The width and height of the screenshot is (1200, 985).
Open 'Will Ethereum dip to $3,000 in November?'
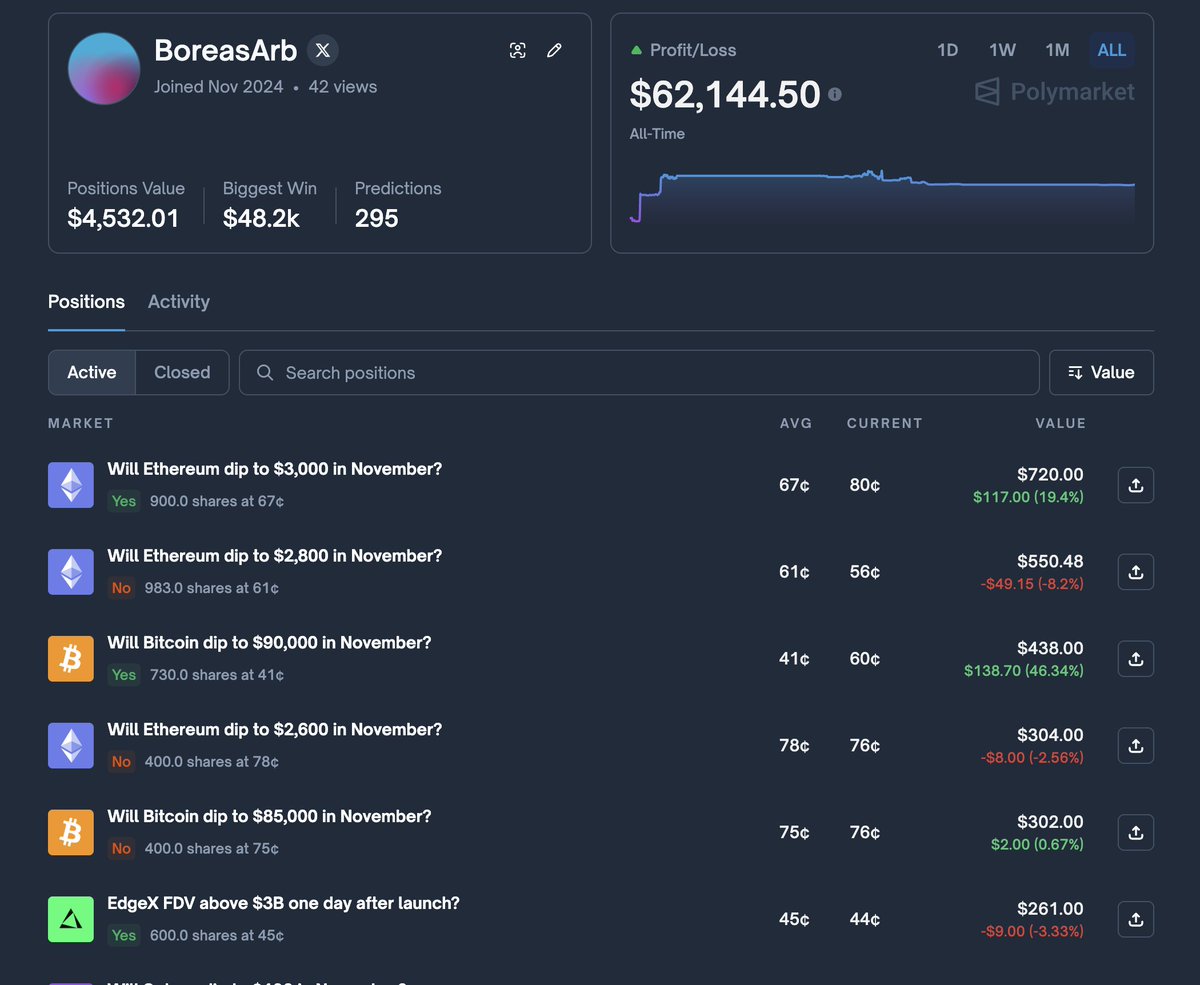click(x=275, y=468)
